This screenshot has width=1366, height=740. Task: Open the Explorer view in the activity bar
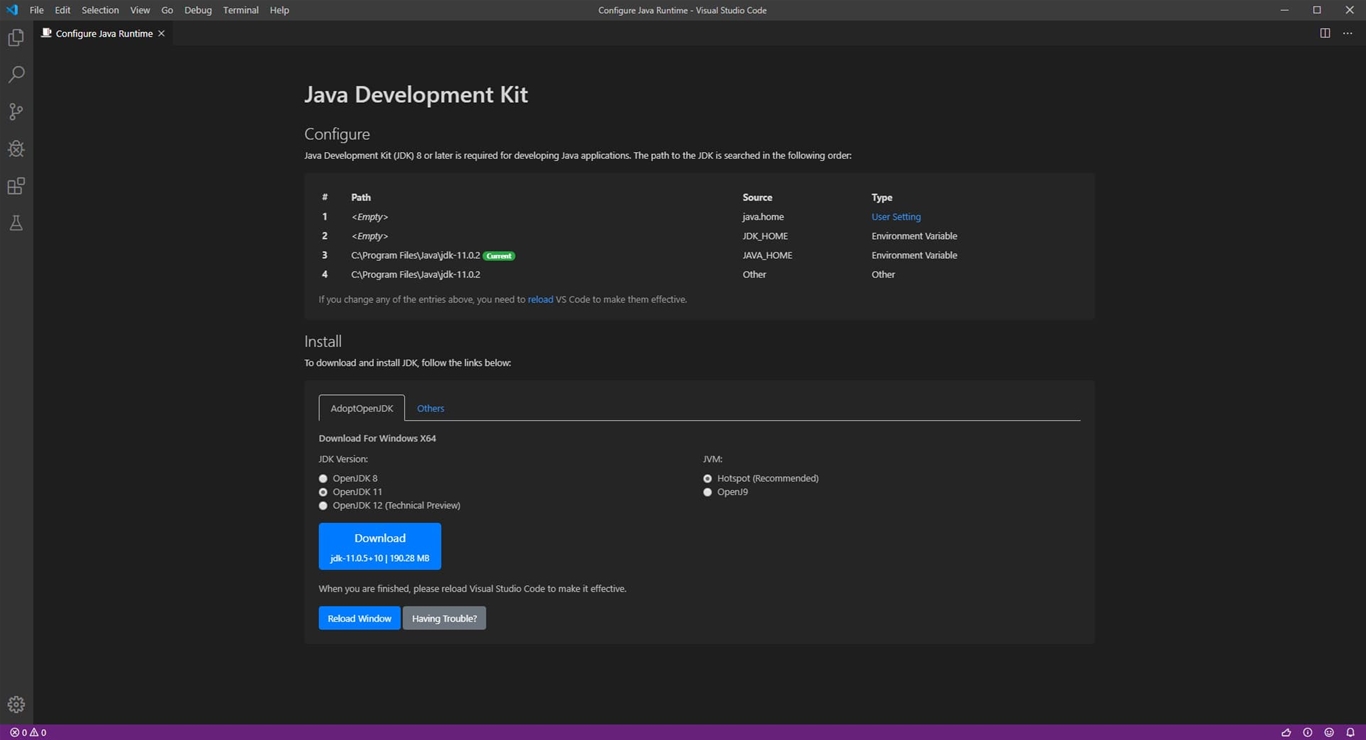[x=15, y=37]
